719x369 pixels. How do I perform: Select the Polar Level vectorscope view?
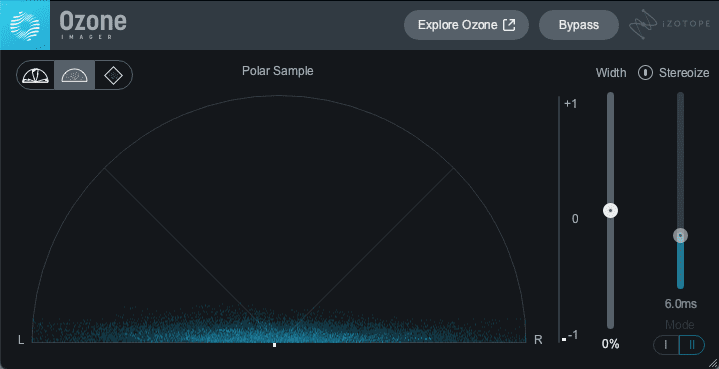click(36, 75)
